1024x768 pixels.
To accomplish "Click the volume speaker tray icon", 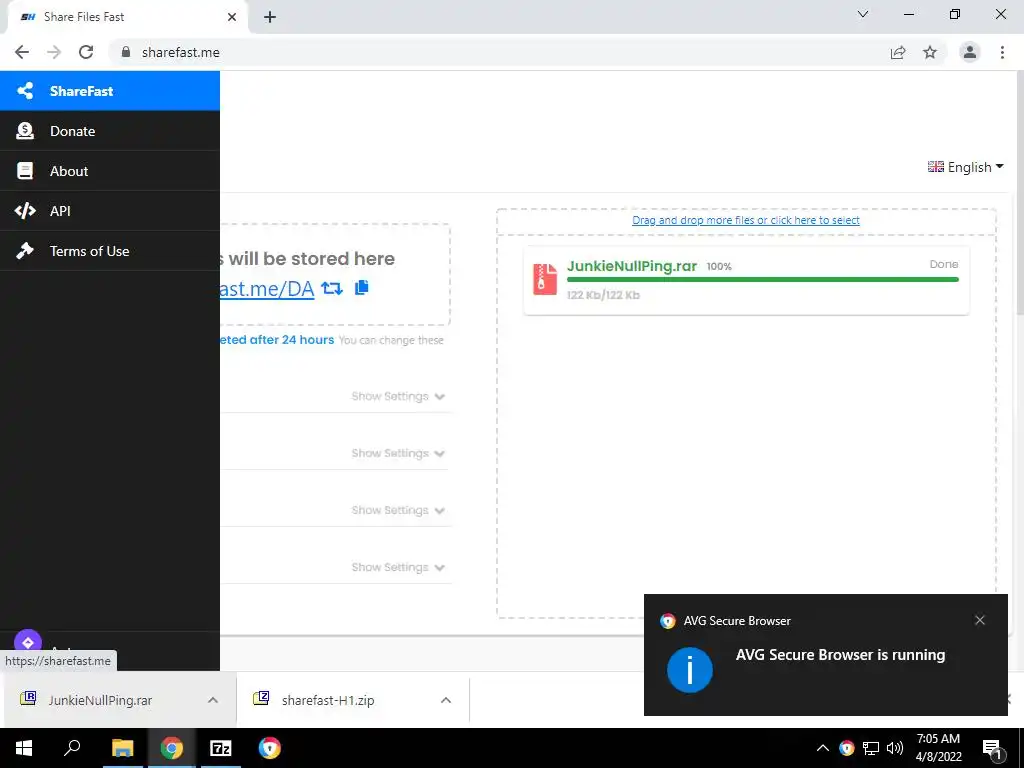I will click(895, 748).
